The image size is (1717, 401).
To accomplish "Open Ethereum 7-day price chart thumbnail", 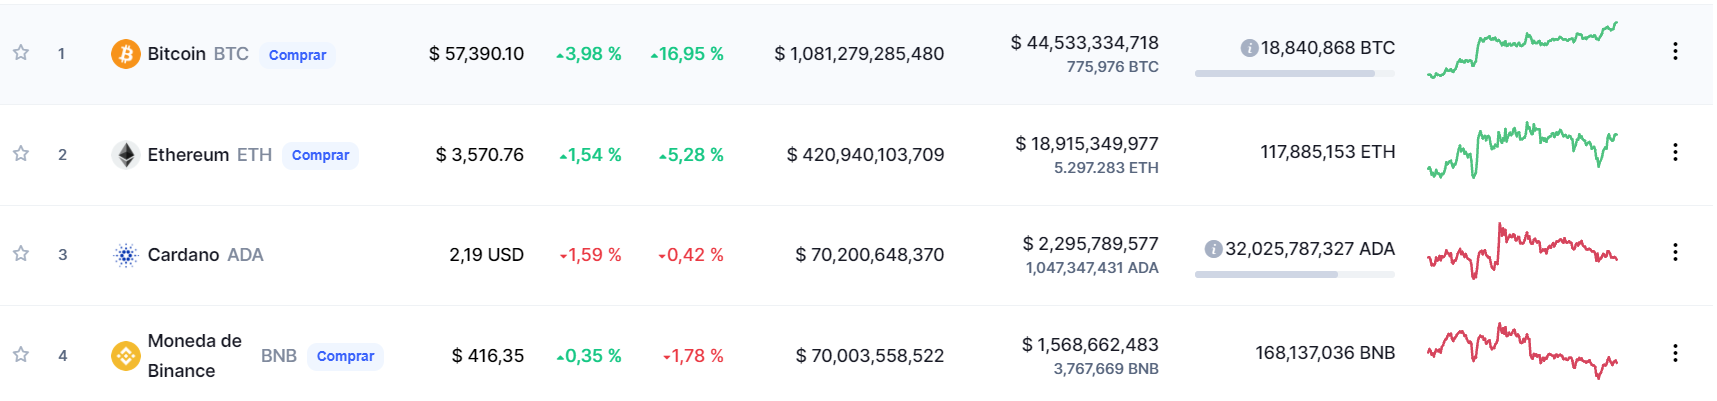I will [1522, 151].
